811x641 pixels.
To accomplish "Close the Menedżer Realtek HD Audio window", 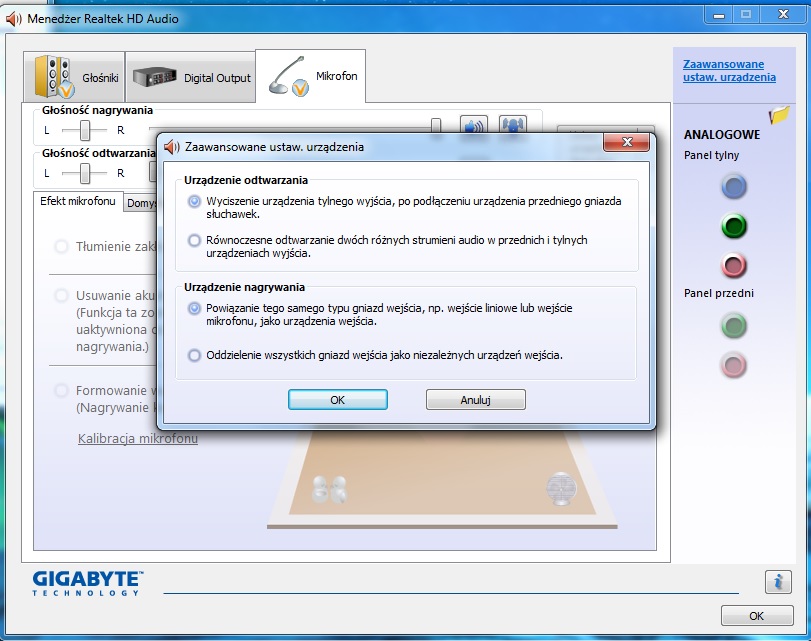I will click(x=783, y=14).
